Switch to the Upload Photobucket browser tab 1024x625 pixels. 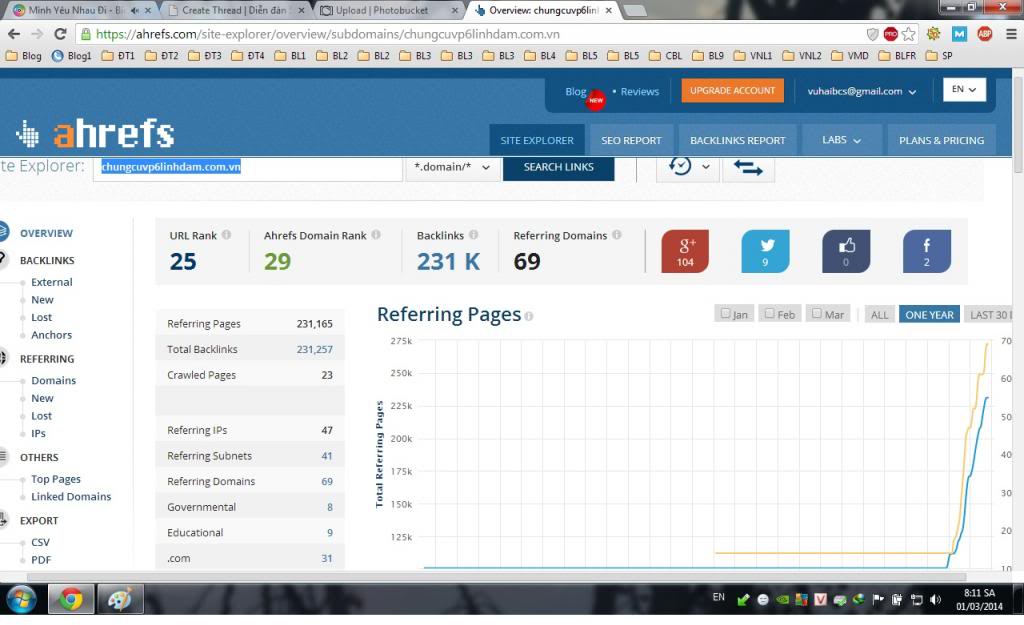point(387,10)
